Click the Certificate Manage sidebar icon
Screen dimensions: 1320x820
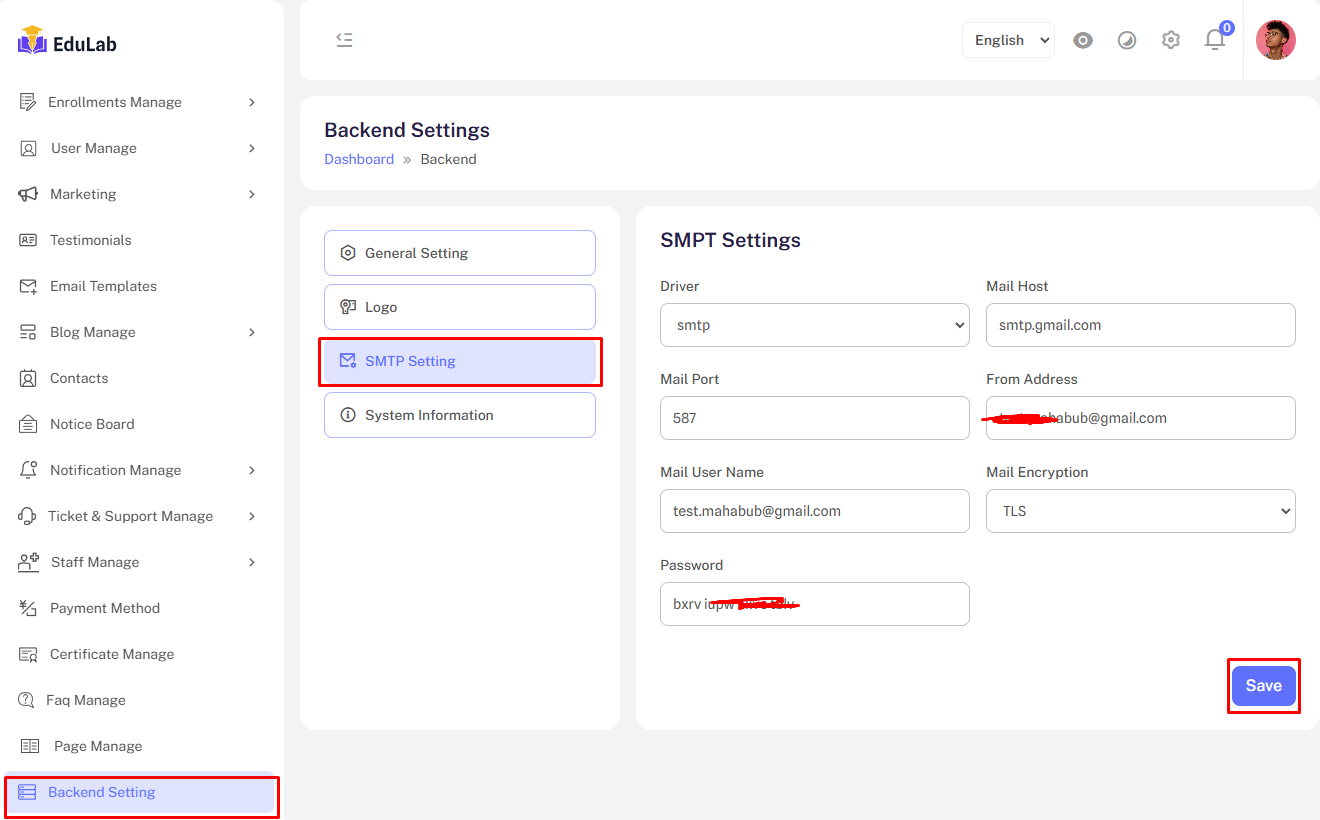pyautogui.click(x=29, y=654)
